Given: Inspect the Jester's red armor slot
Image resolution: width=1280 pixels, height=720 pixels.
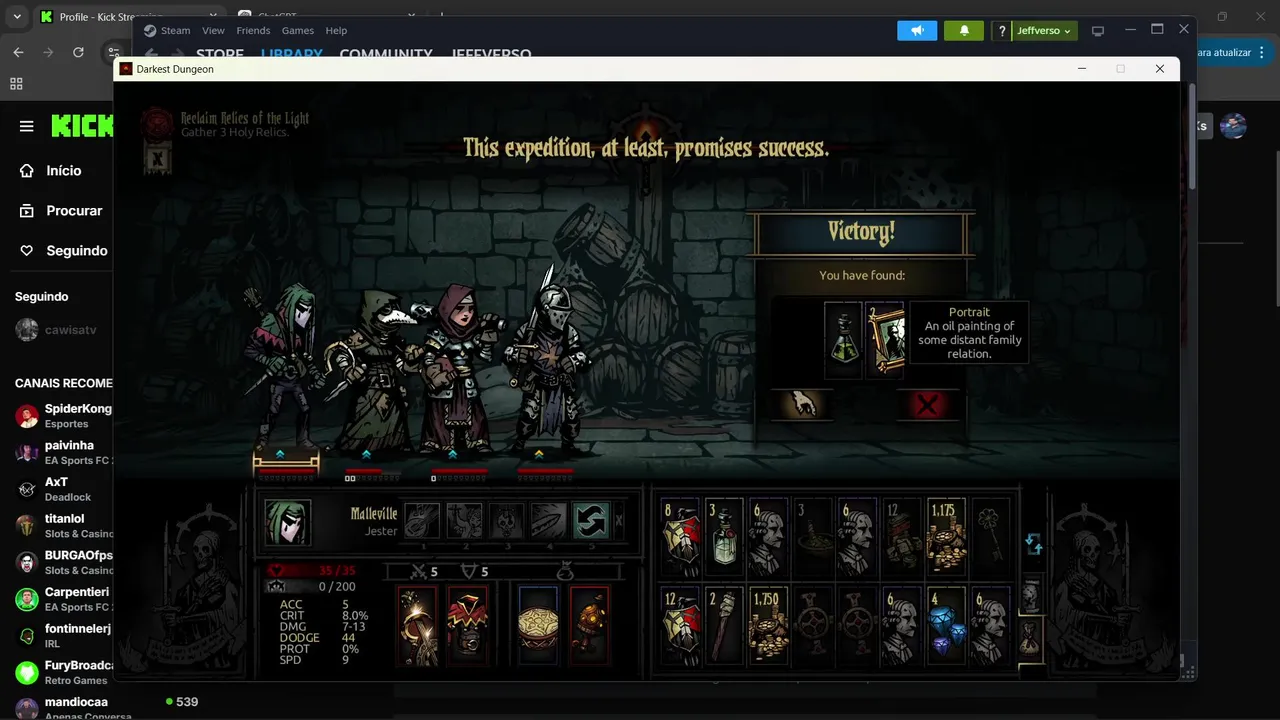Looking at the screenshot, I should pos(467,626).
